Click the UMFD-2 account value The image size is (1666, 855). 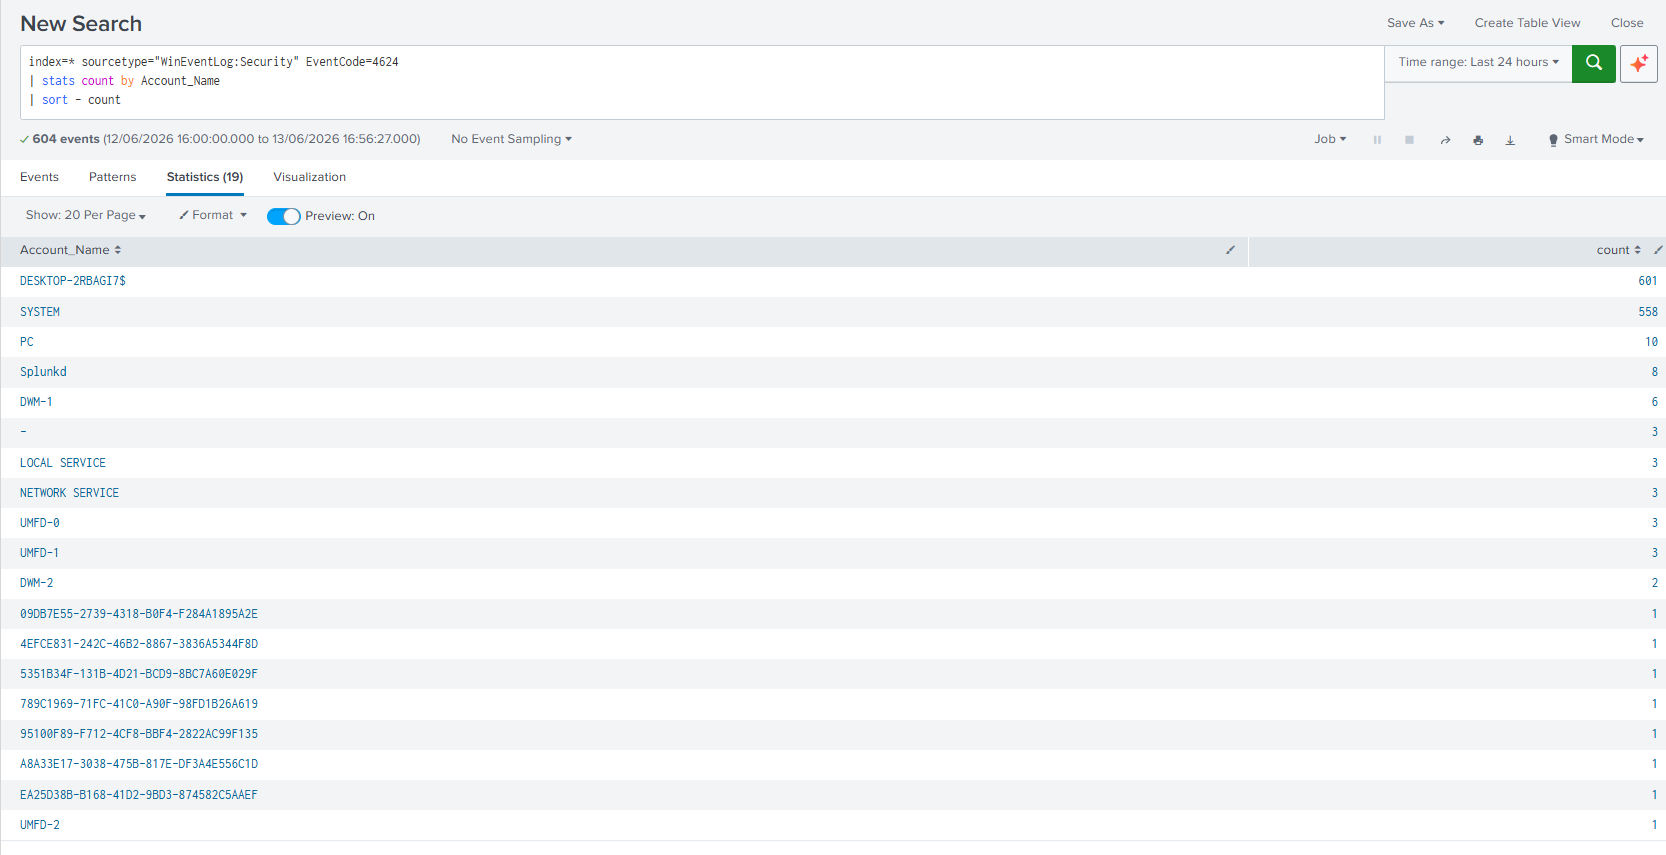click(40, 825)
